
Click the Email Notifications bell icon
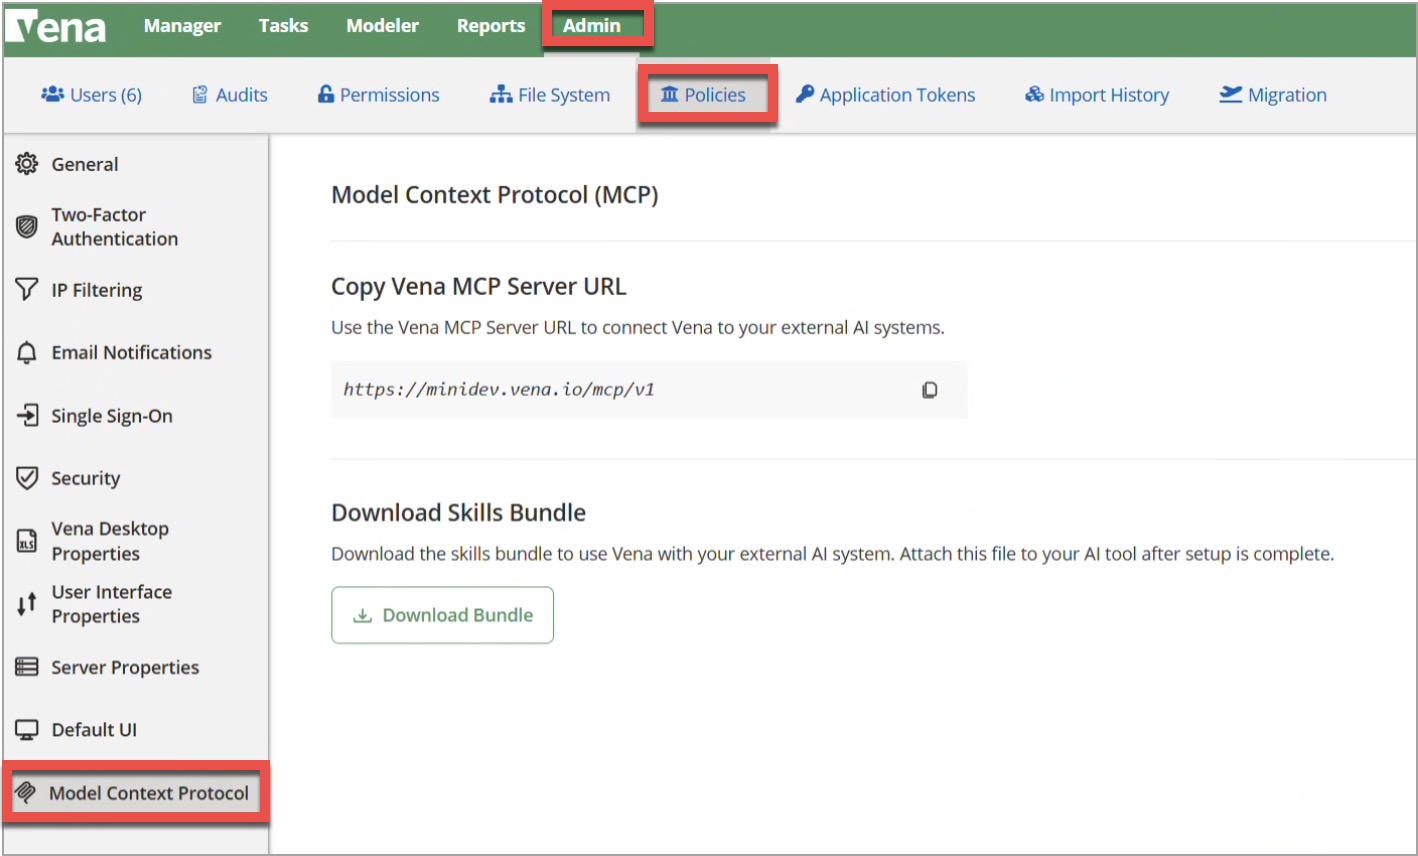click(27, 352)
